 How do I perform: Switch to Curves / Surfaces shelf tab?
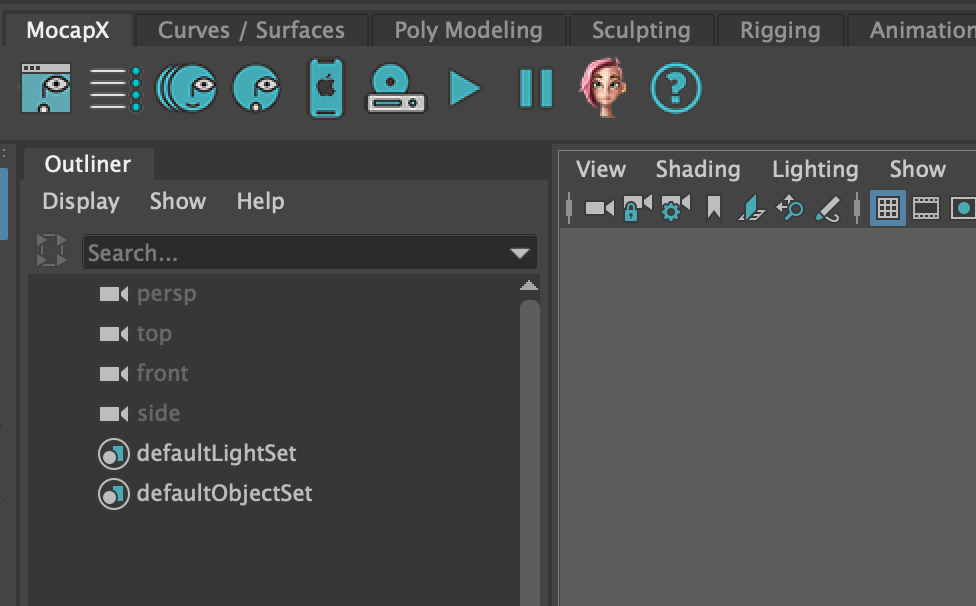pyautogui.click(x=251, y=30)
